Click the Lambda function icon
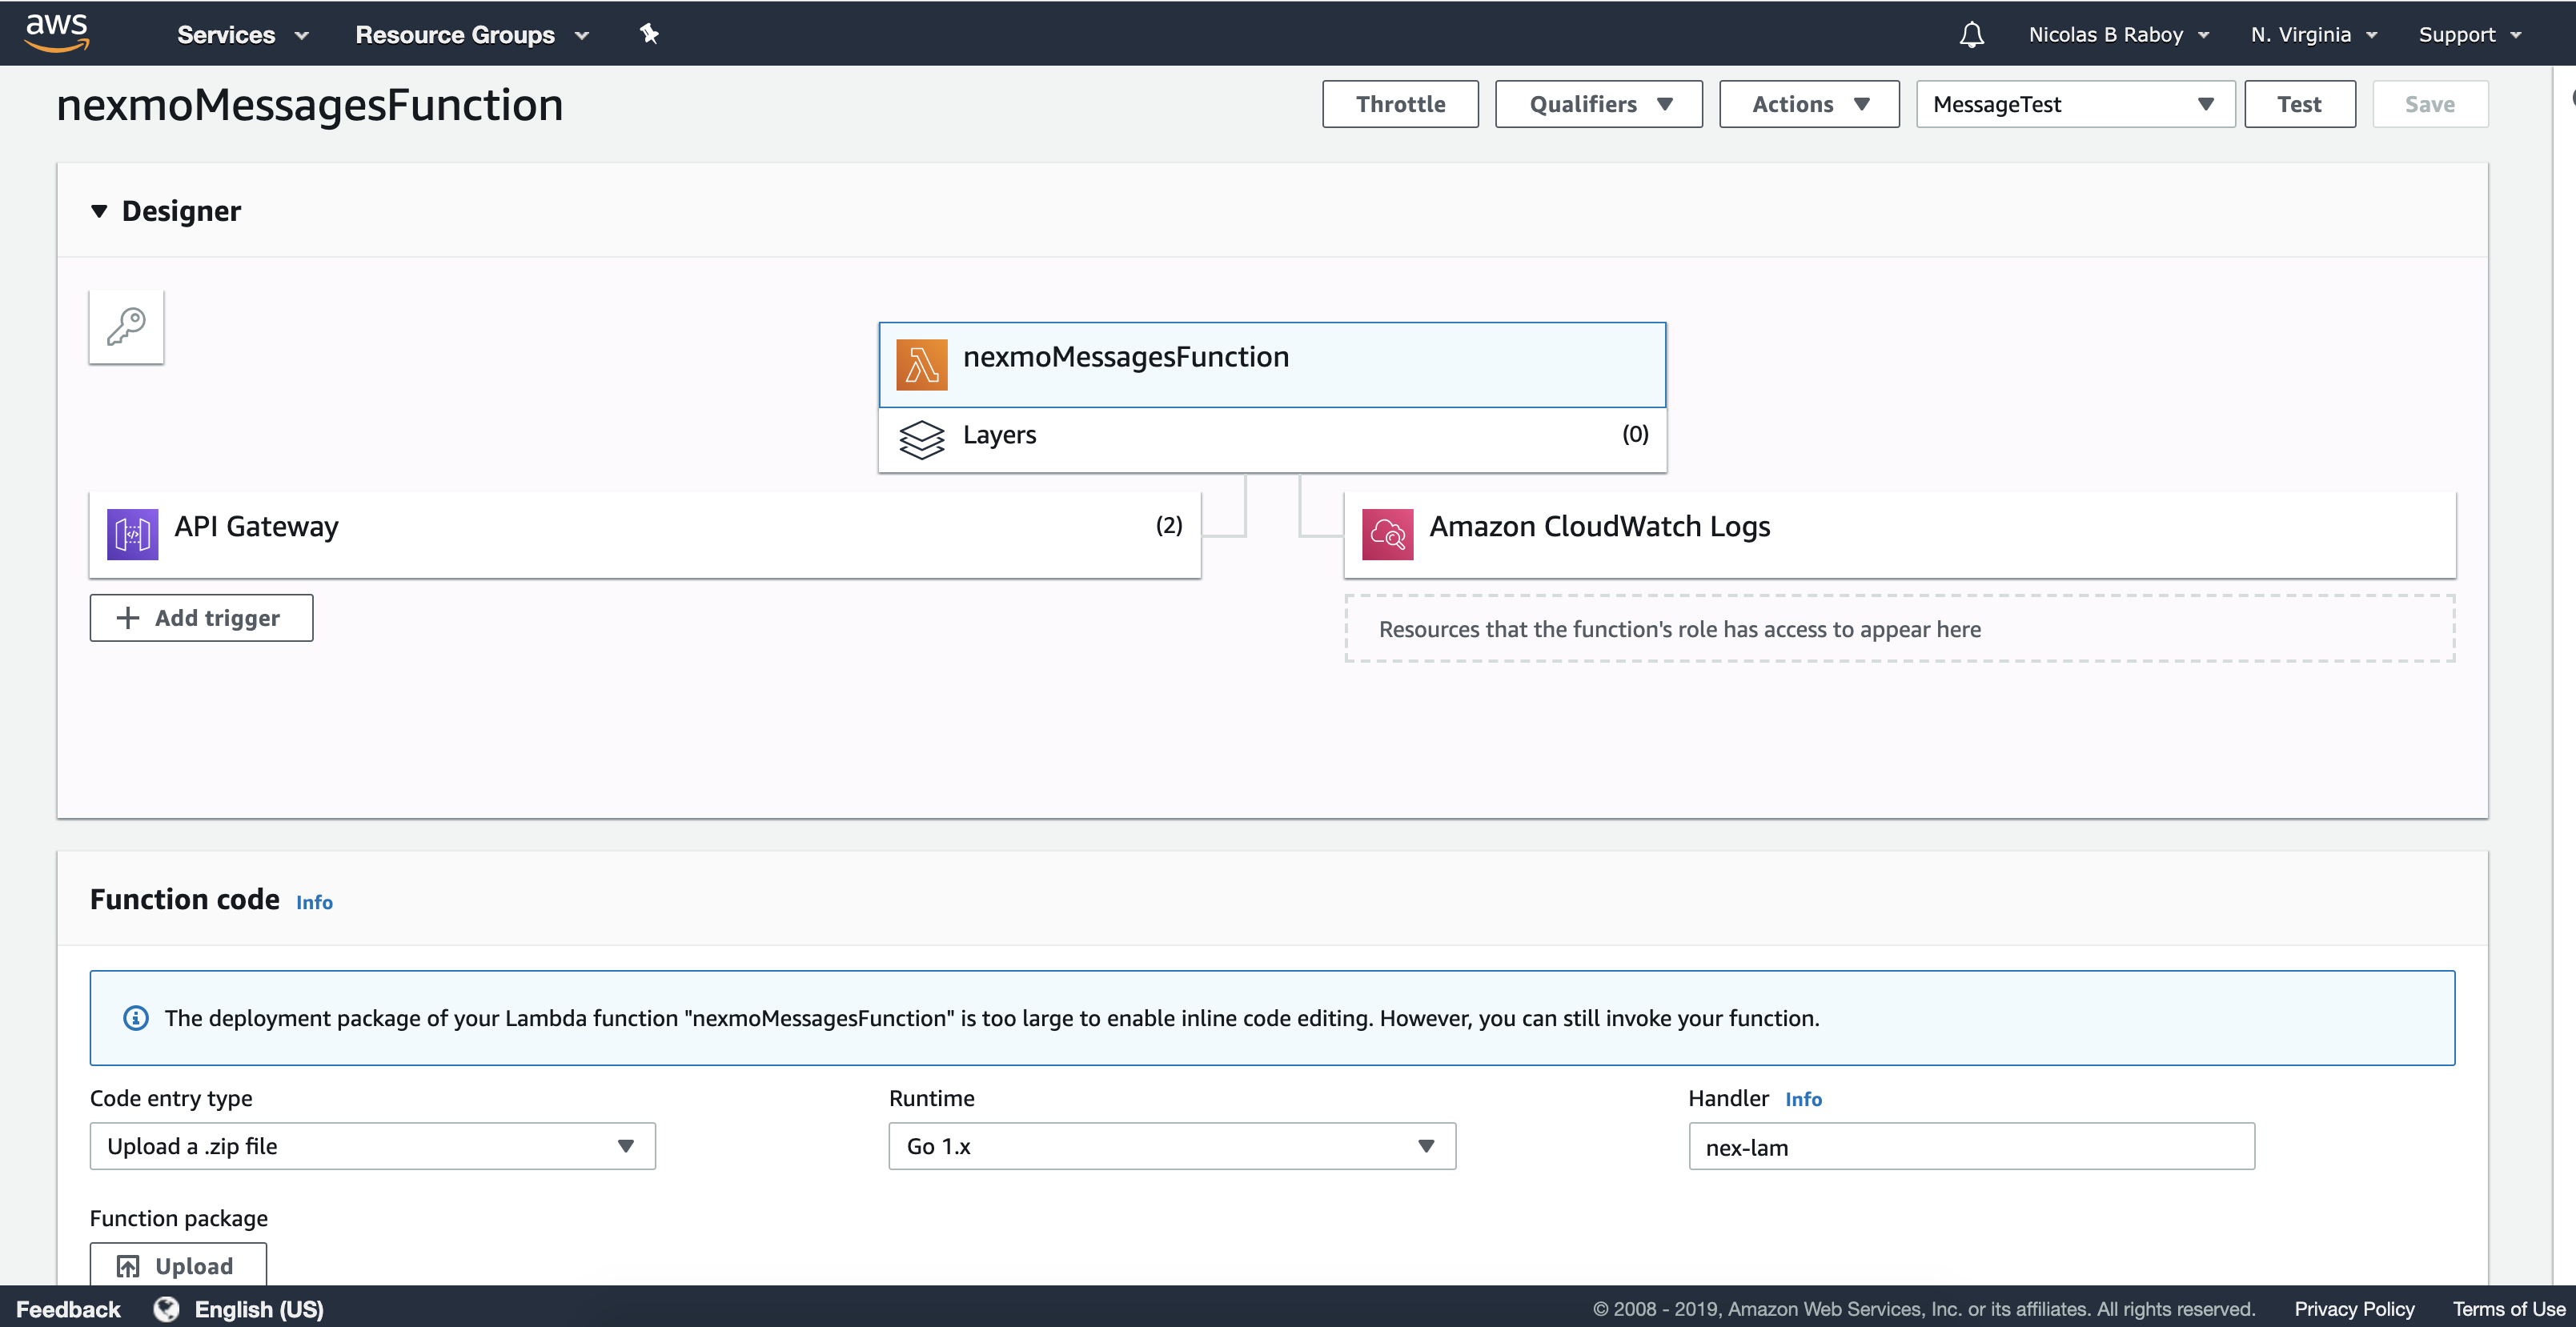 [921, 364]
